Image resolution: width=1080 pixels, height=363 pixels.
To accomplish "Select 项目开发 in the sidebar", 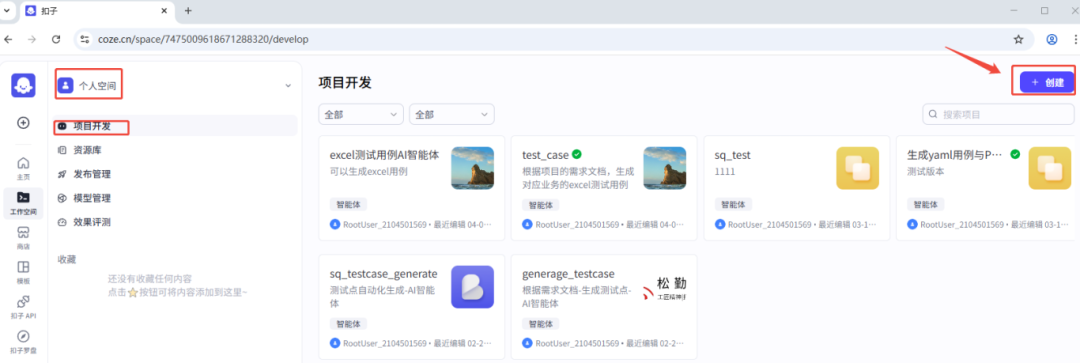I will tap(176, 126).
